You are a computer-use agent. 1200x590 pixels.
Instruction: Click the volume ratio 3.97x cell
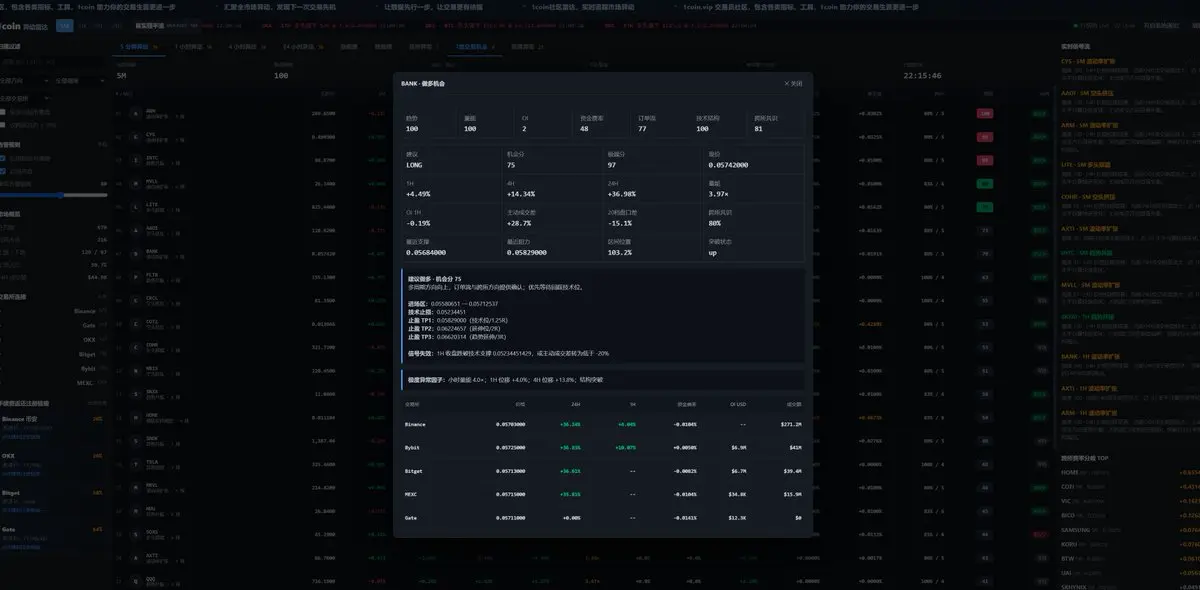click(753, 189)
